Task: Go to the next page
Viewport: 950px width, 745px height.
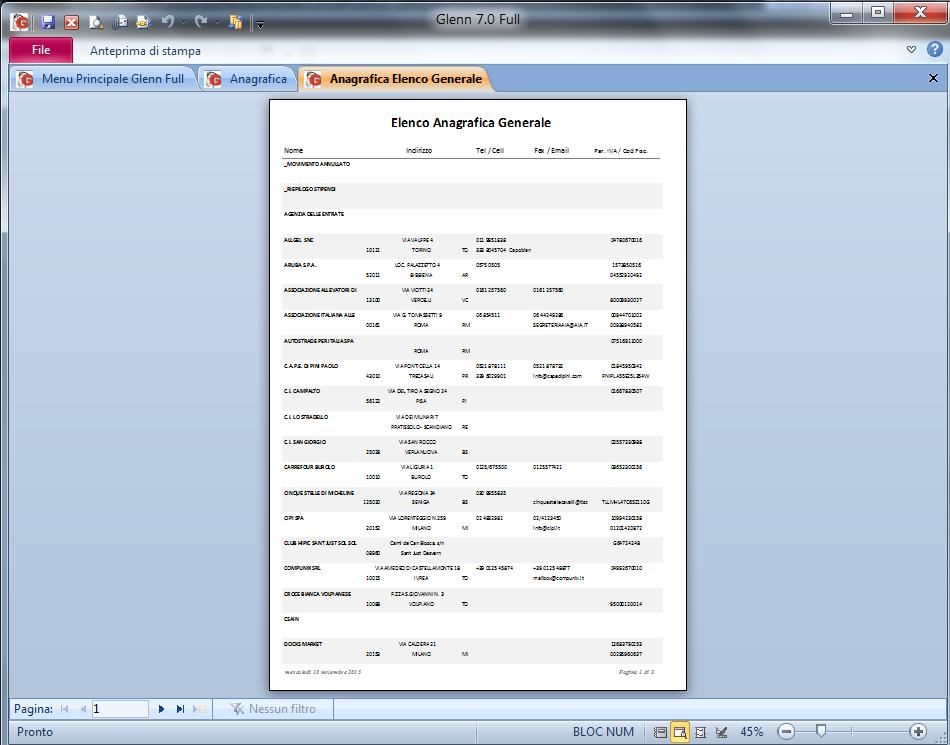Action: [161, 709]
